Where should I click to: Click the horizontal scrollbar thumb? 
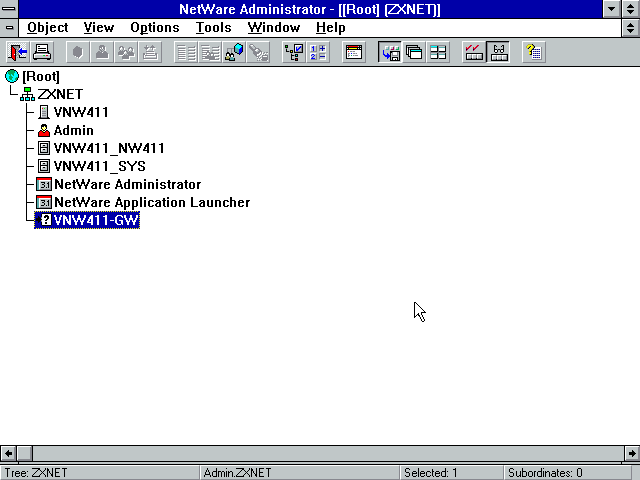(24, 453)
